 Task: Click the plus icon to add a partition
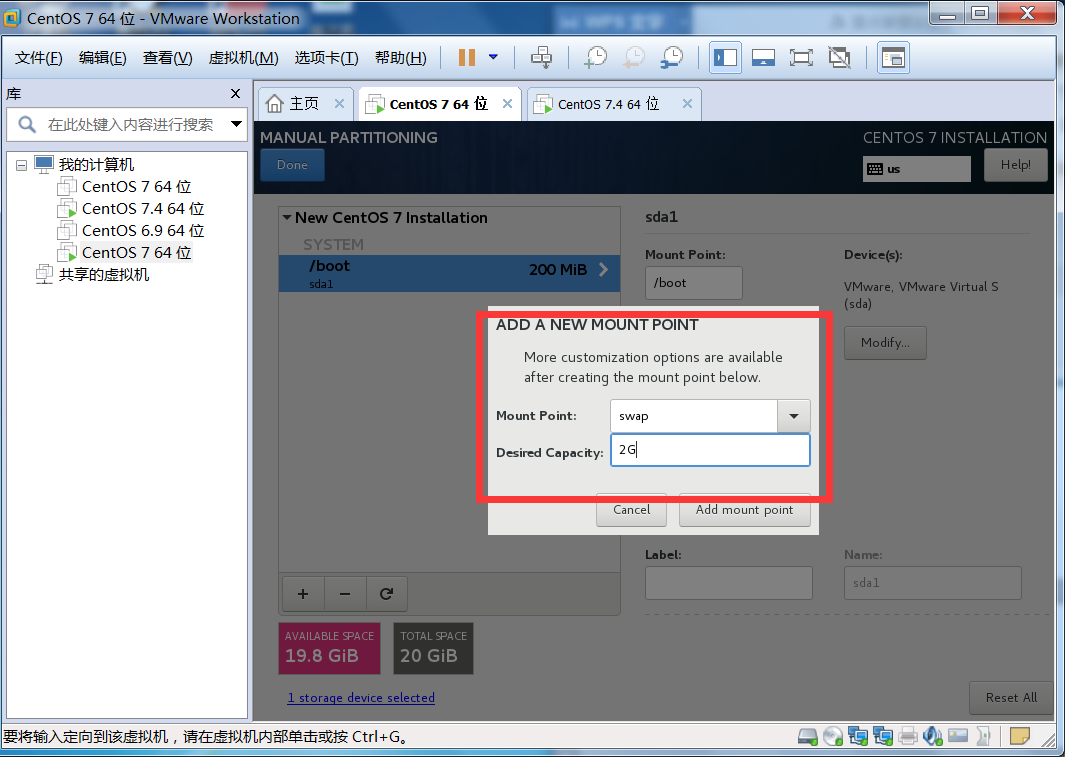303,594
